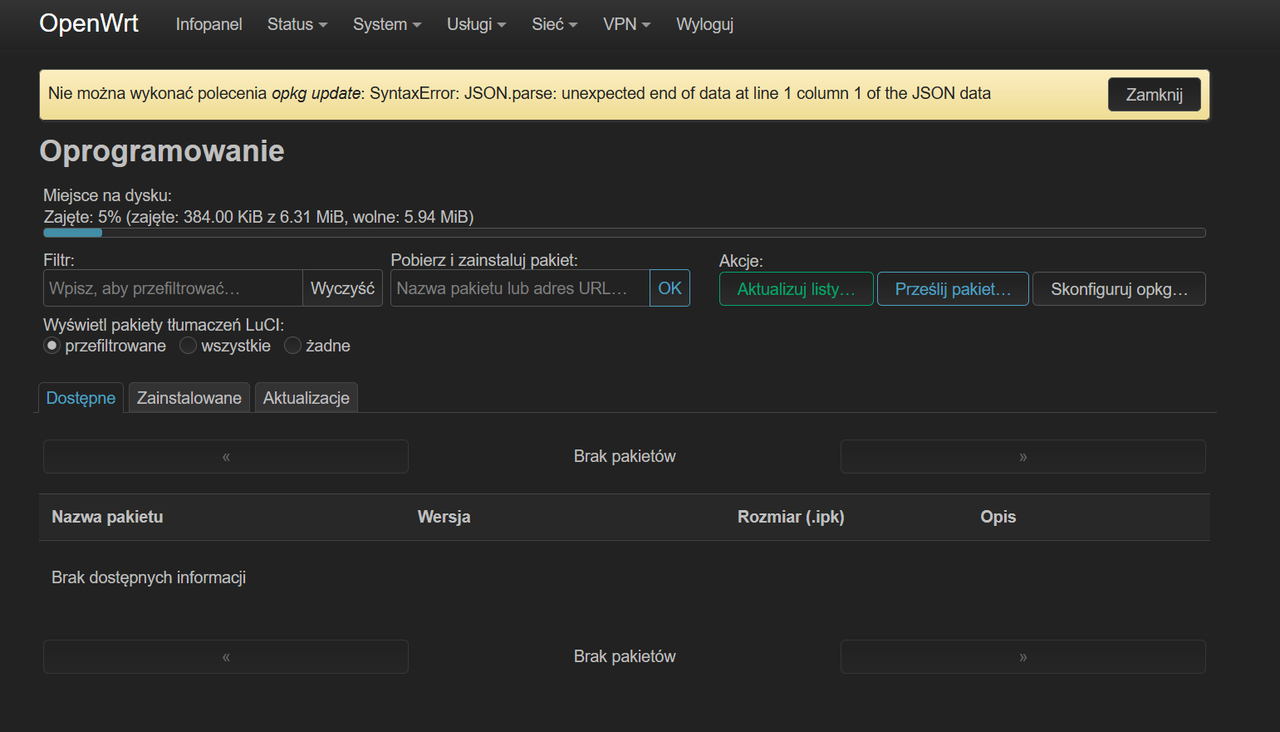Click the top next page » button
Viewport: 1280px width, 732px height.
pos(1023,456)
